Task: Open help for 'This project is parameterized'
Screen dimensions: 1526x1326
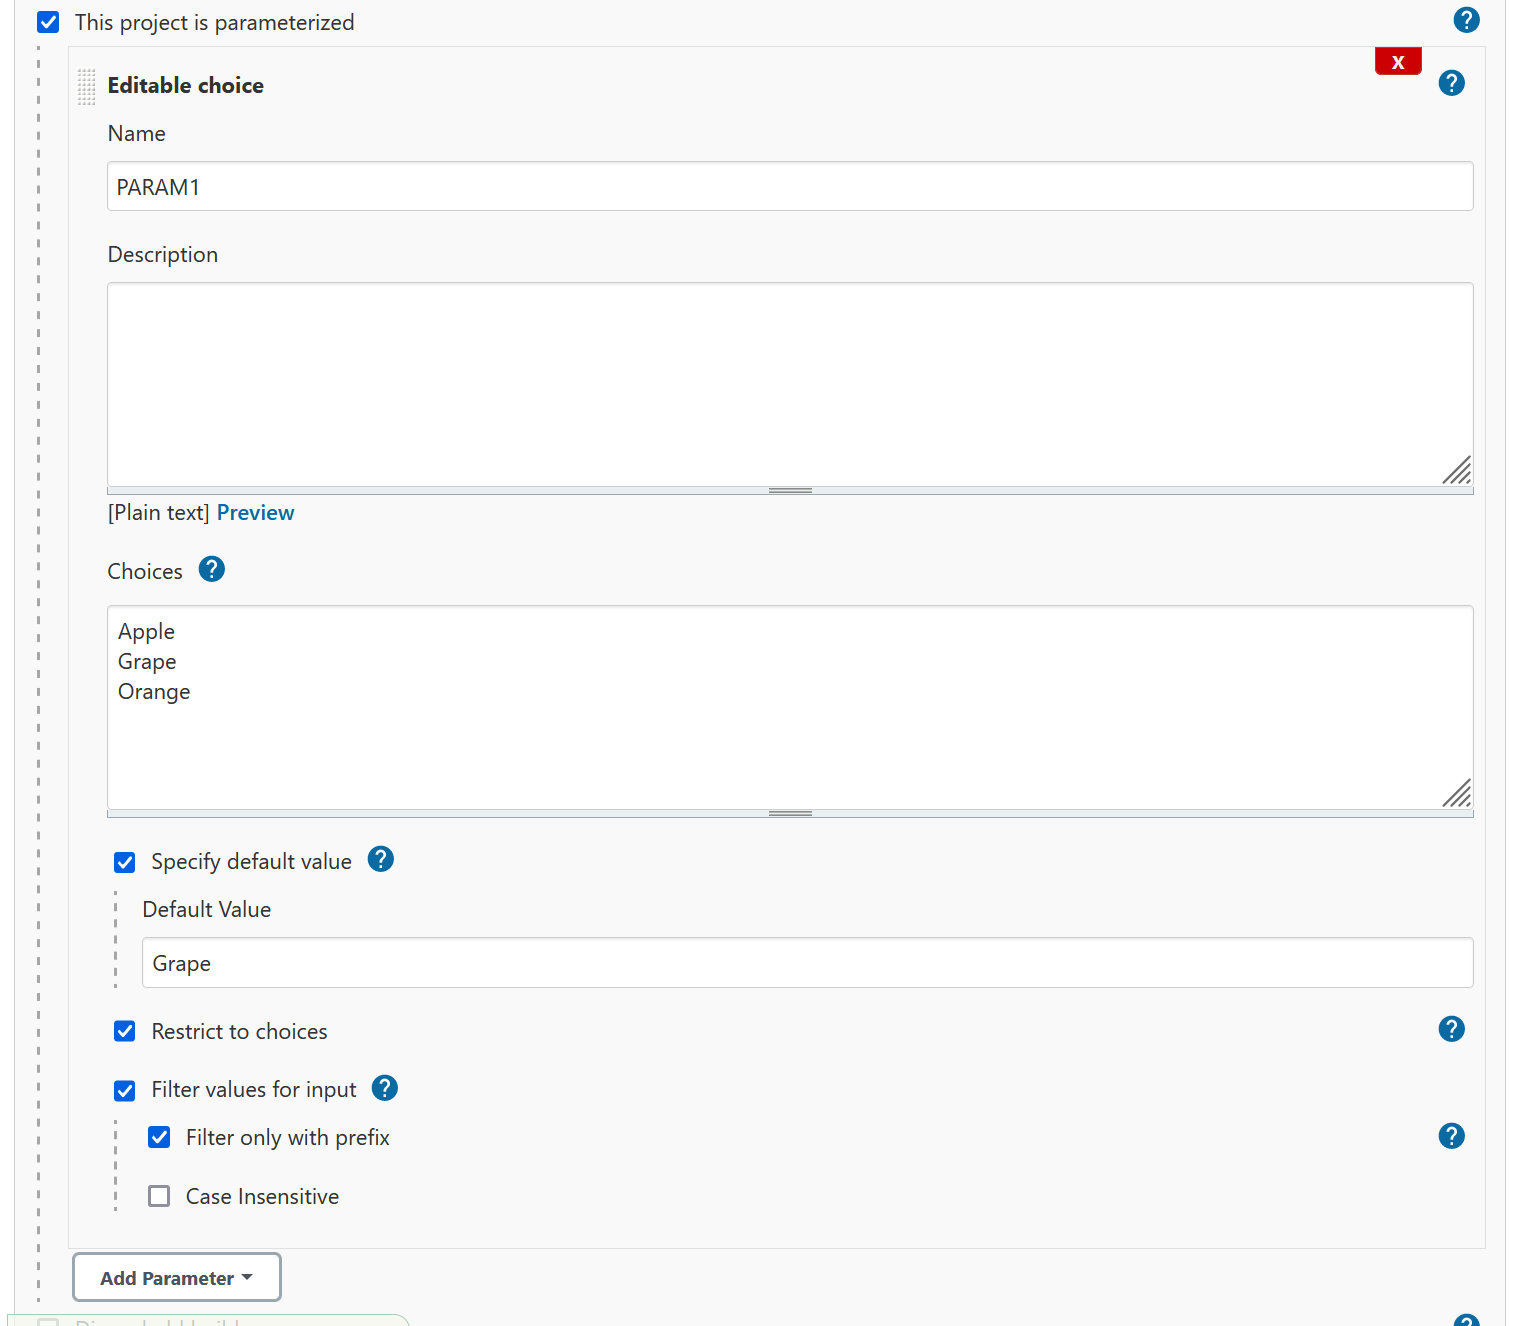Action: (x=1466, y=20)
